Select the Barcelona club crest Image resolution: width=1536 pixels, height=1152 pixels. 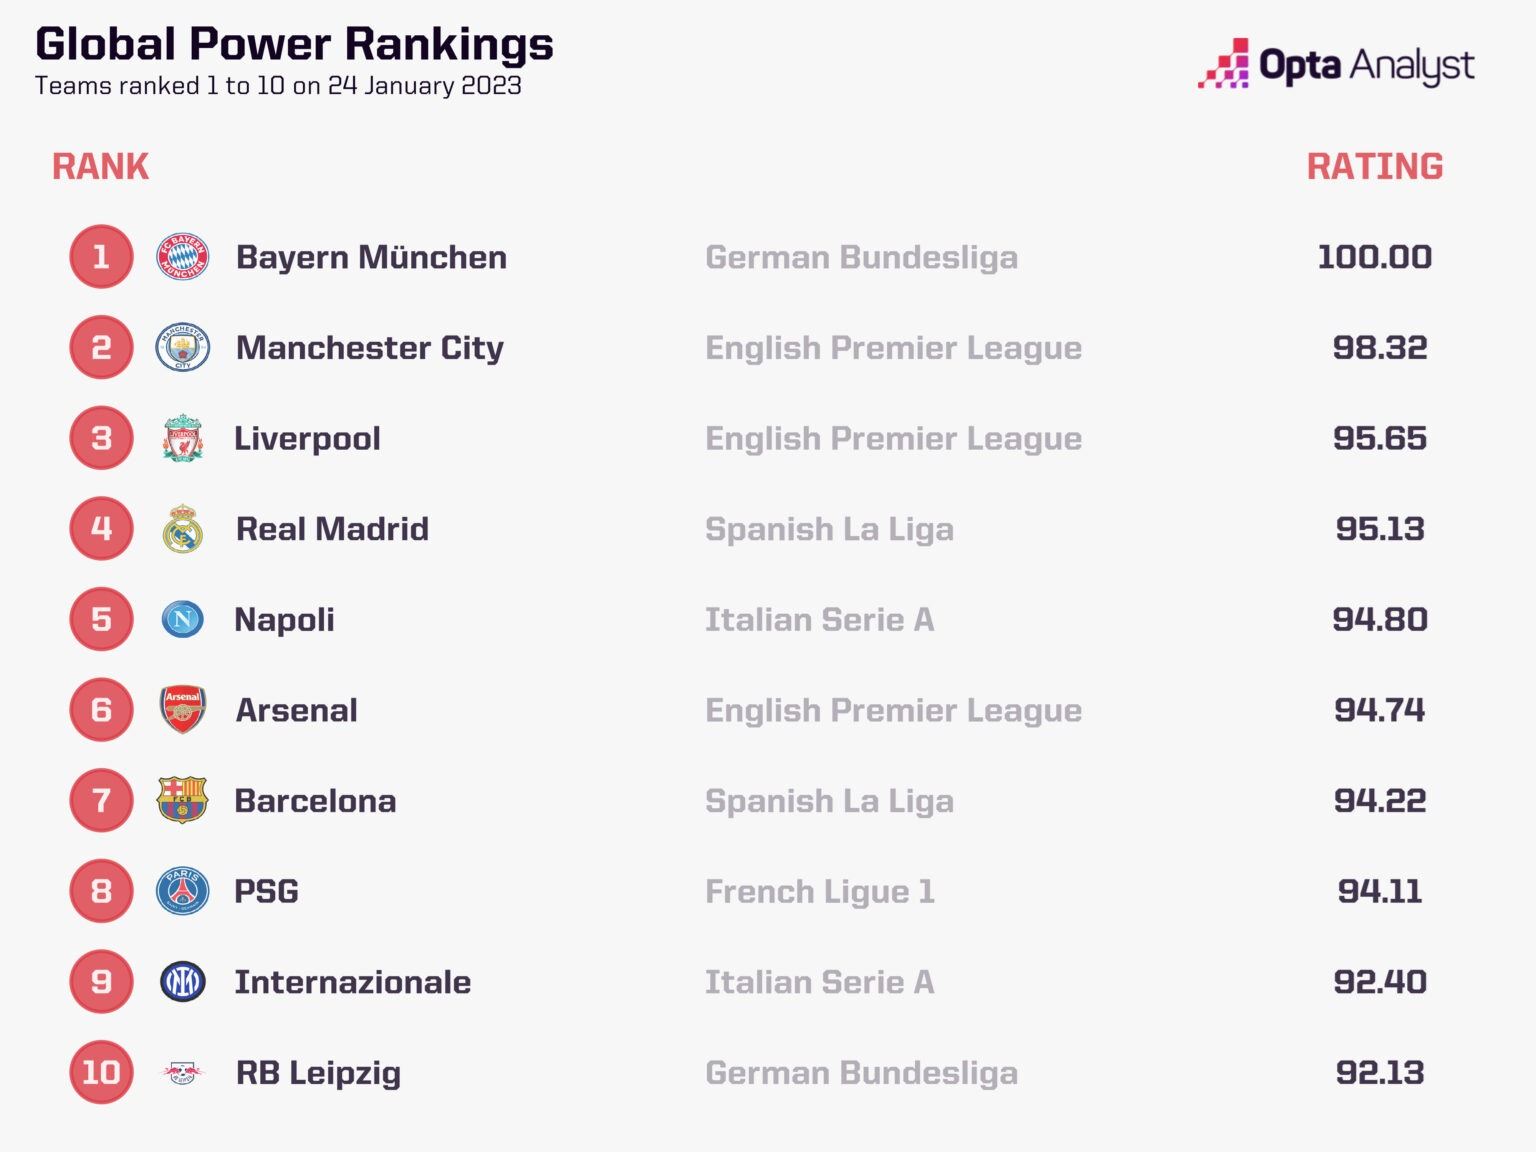click(183, 800)
